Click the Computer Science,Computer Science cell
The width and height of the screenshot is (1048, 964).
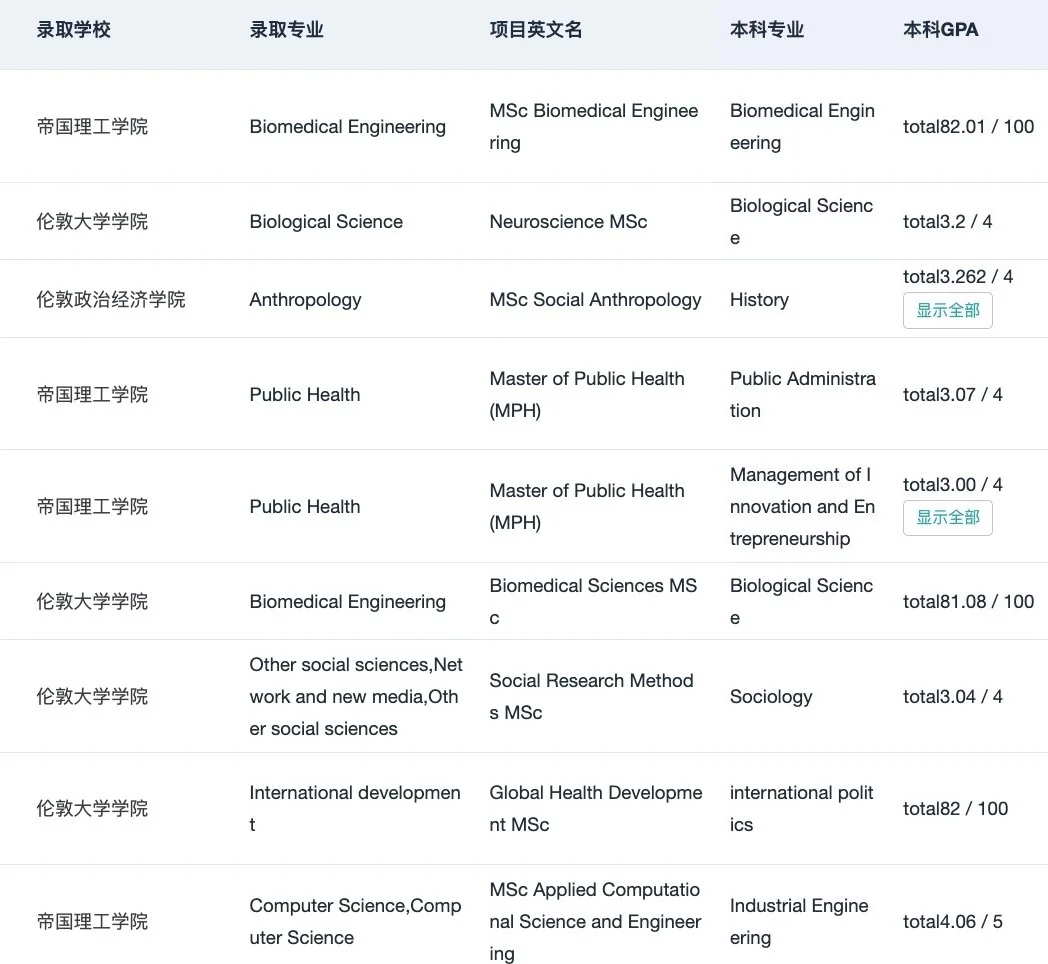click(355, 922)
